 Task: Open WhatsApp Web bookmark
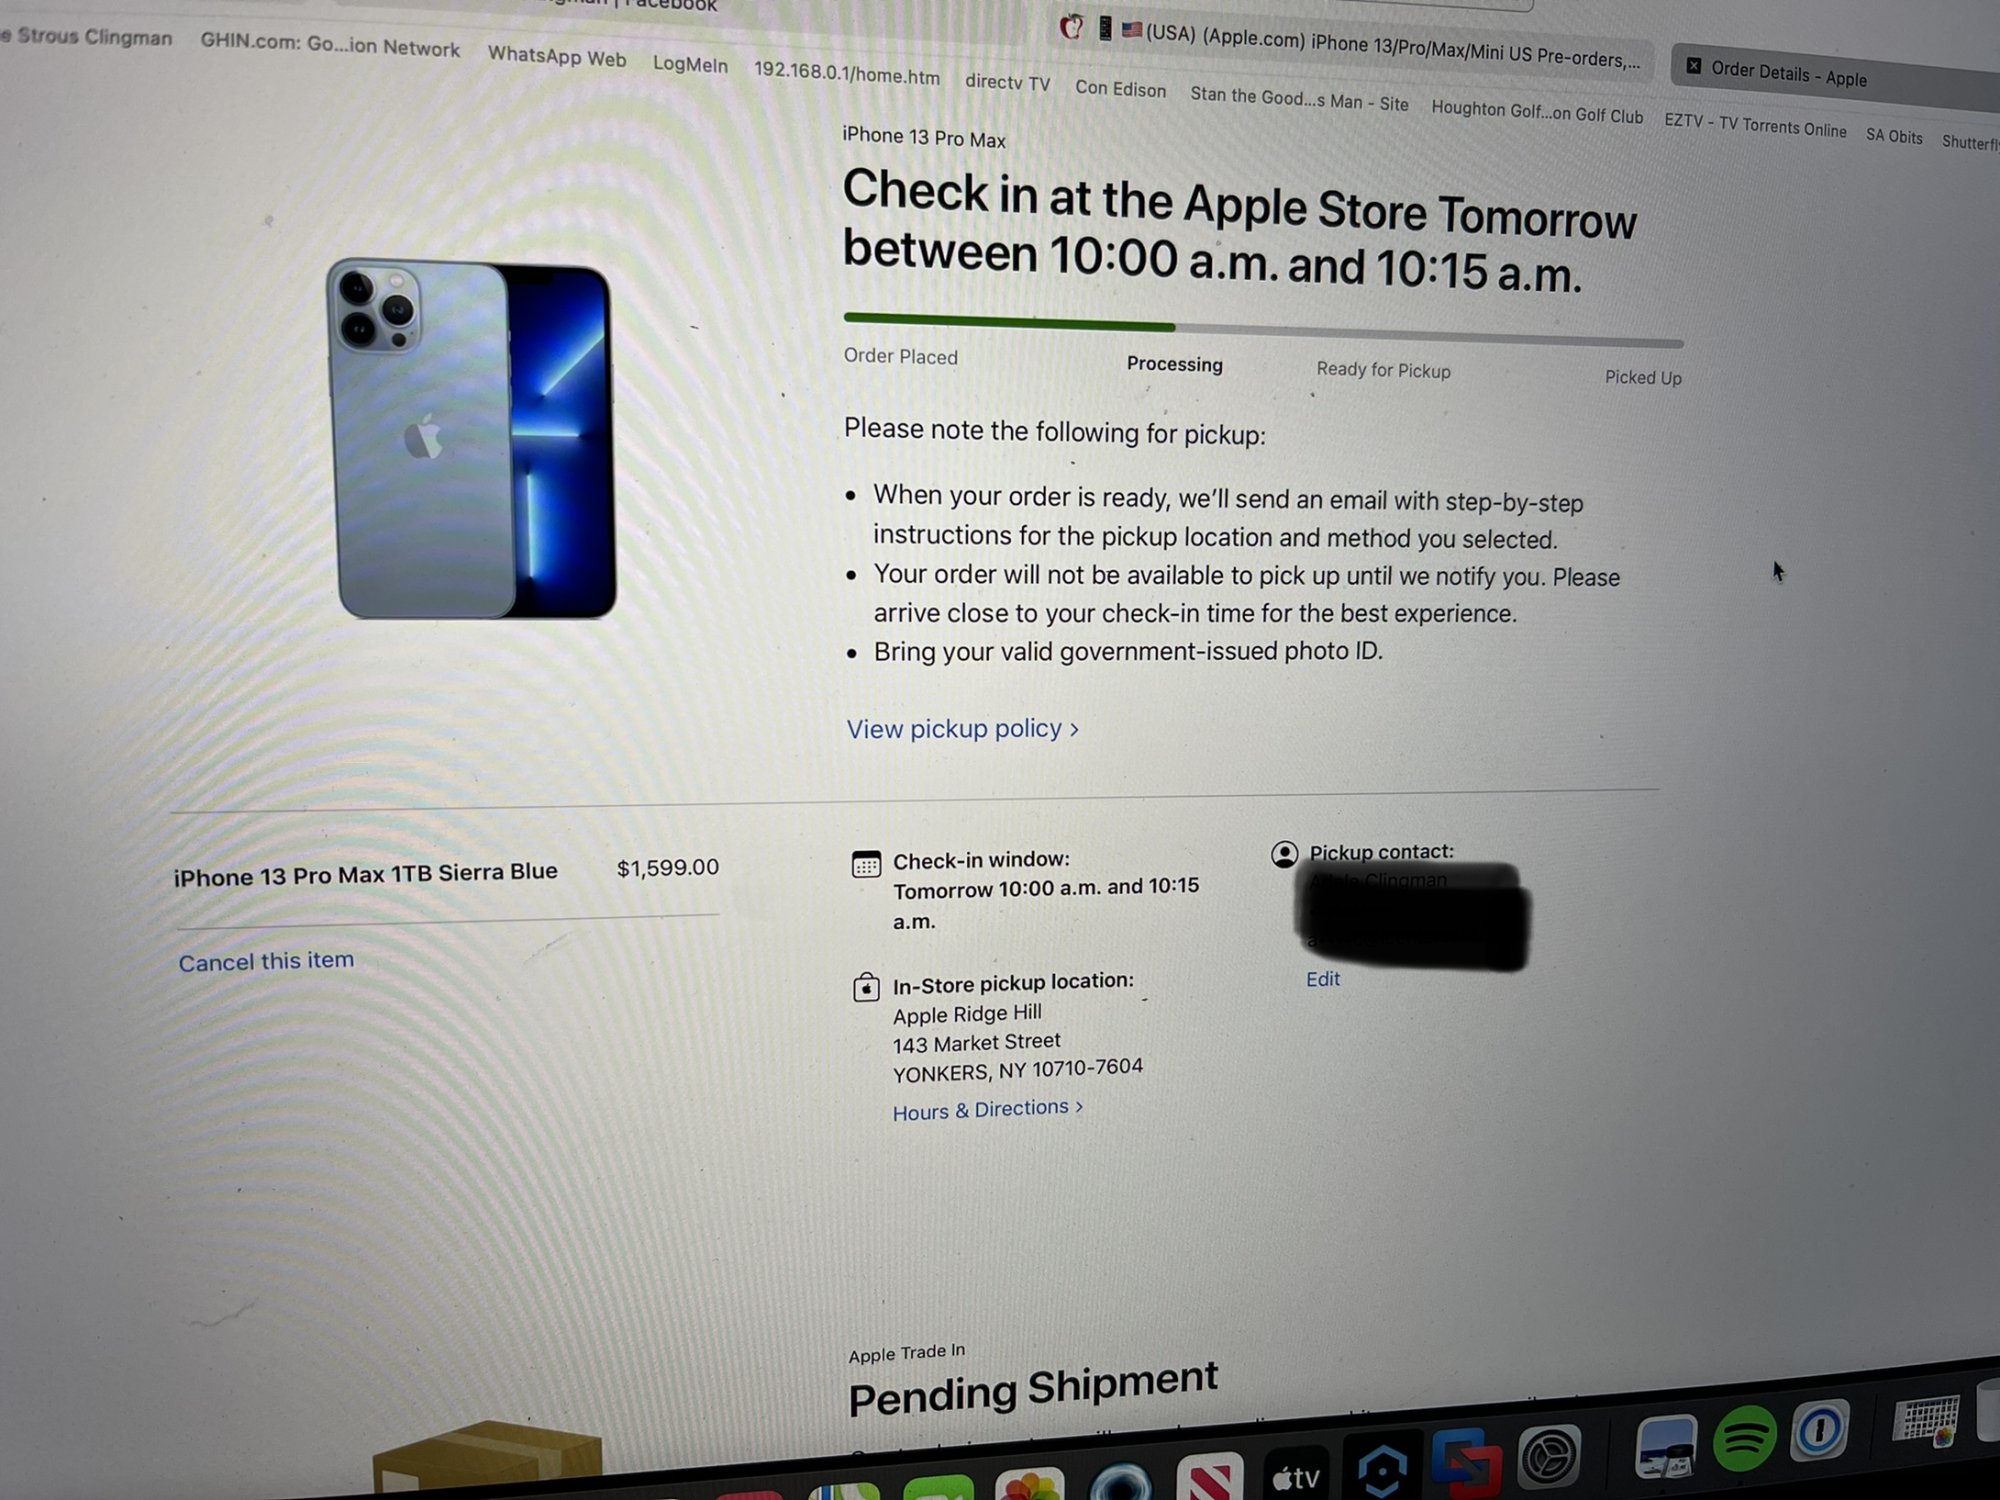point(557,56)
